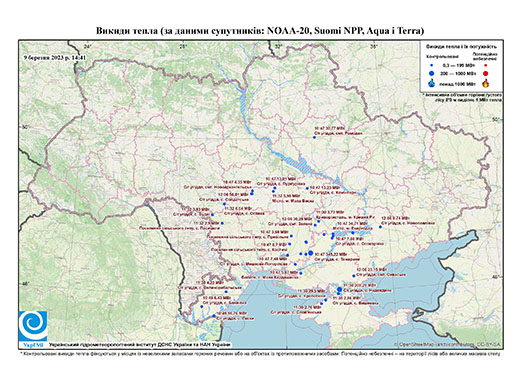Screen dimensions: 520x368
Task: Open the OpenStreetMap contributors attribution
Action: [x=448, y=344]
